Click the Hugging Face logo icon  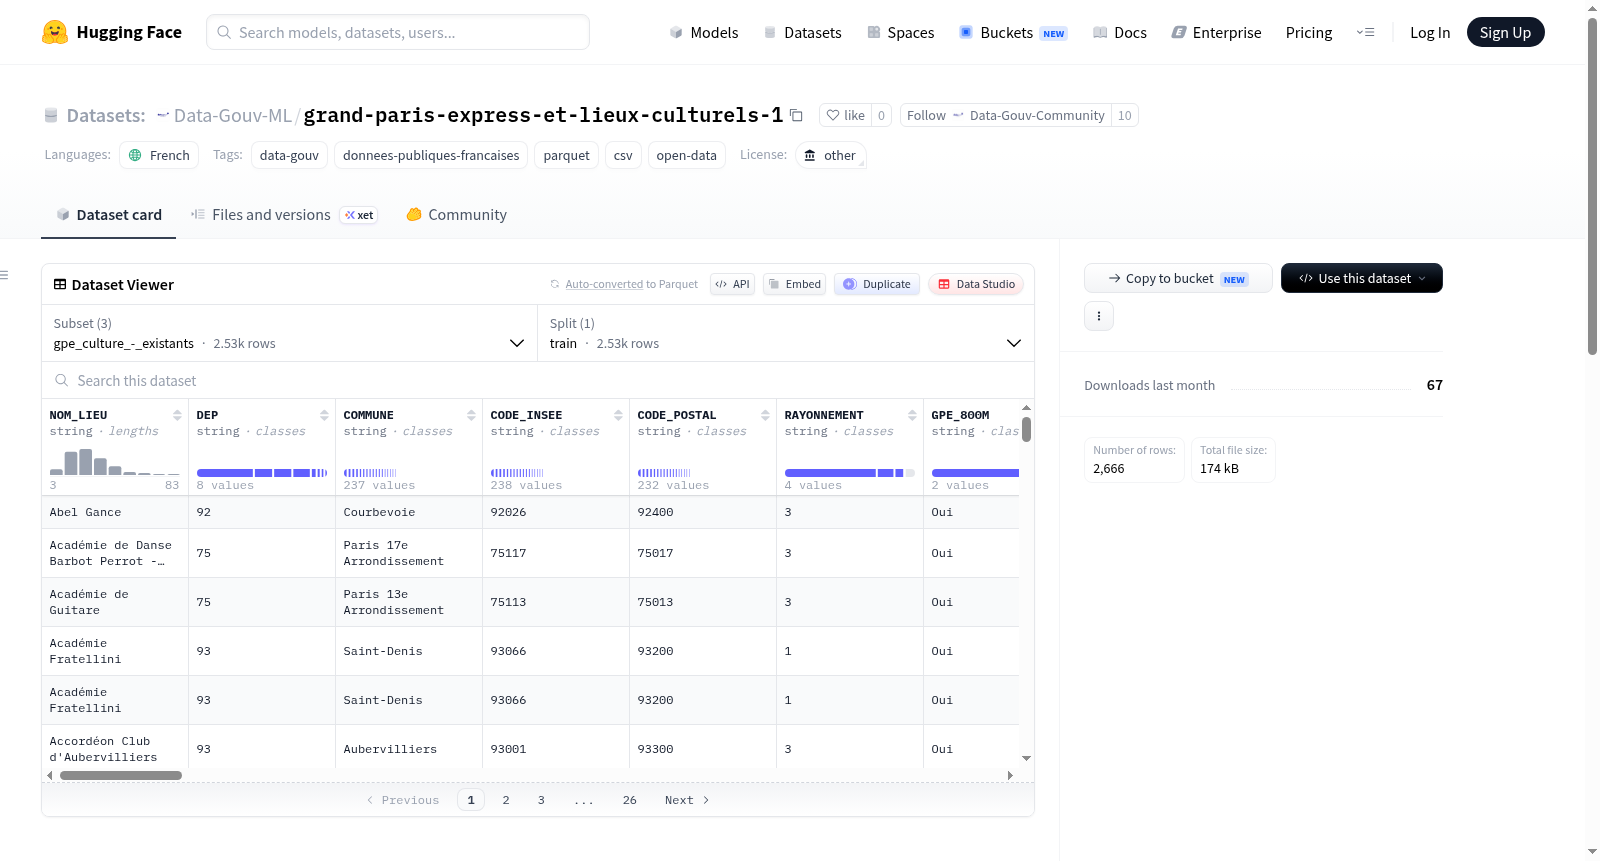[55, 32]
